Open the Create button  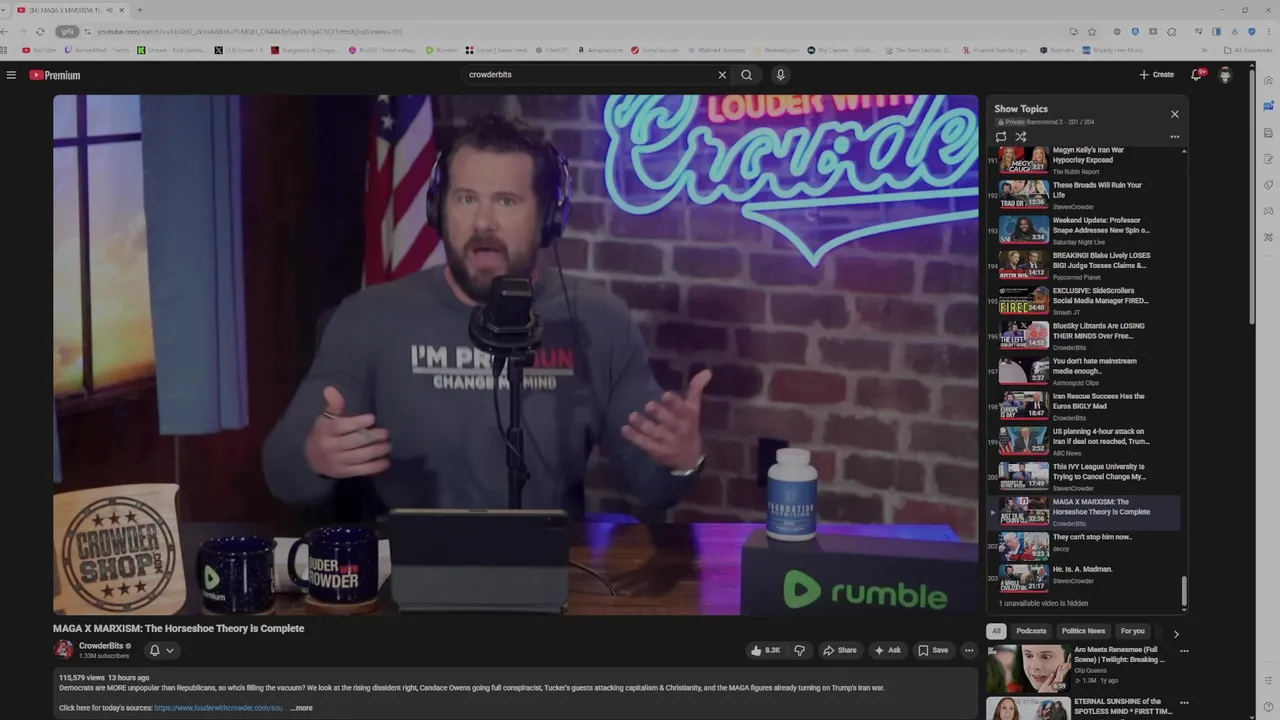tap(1156, 75)
